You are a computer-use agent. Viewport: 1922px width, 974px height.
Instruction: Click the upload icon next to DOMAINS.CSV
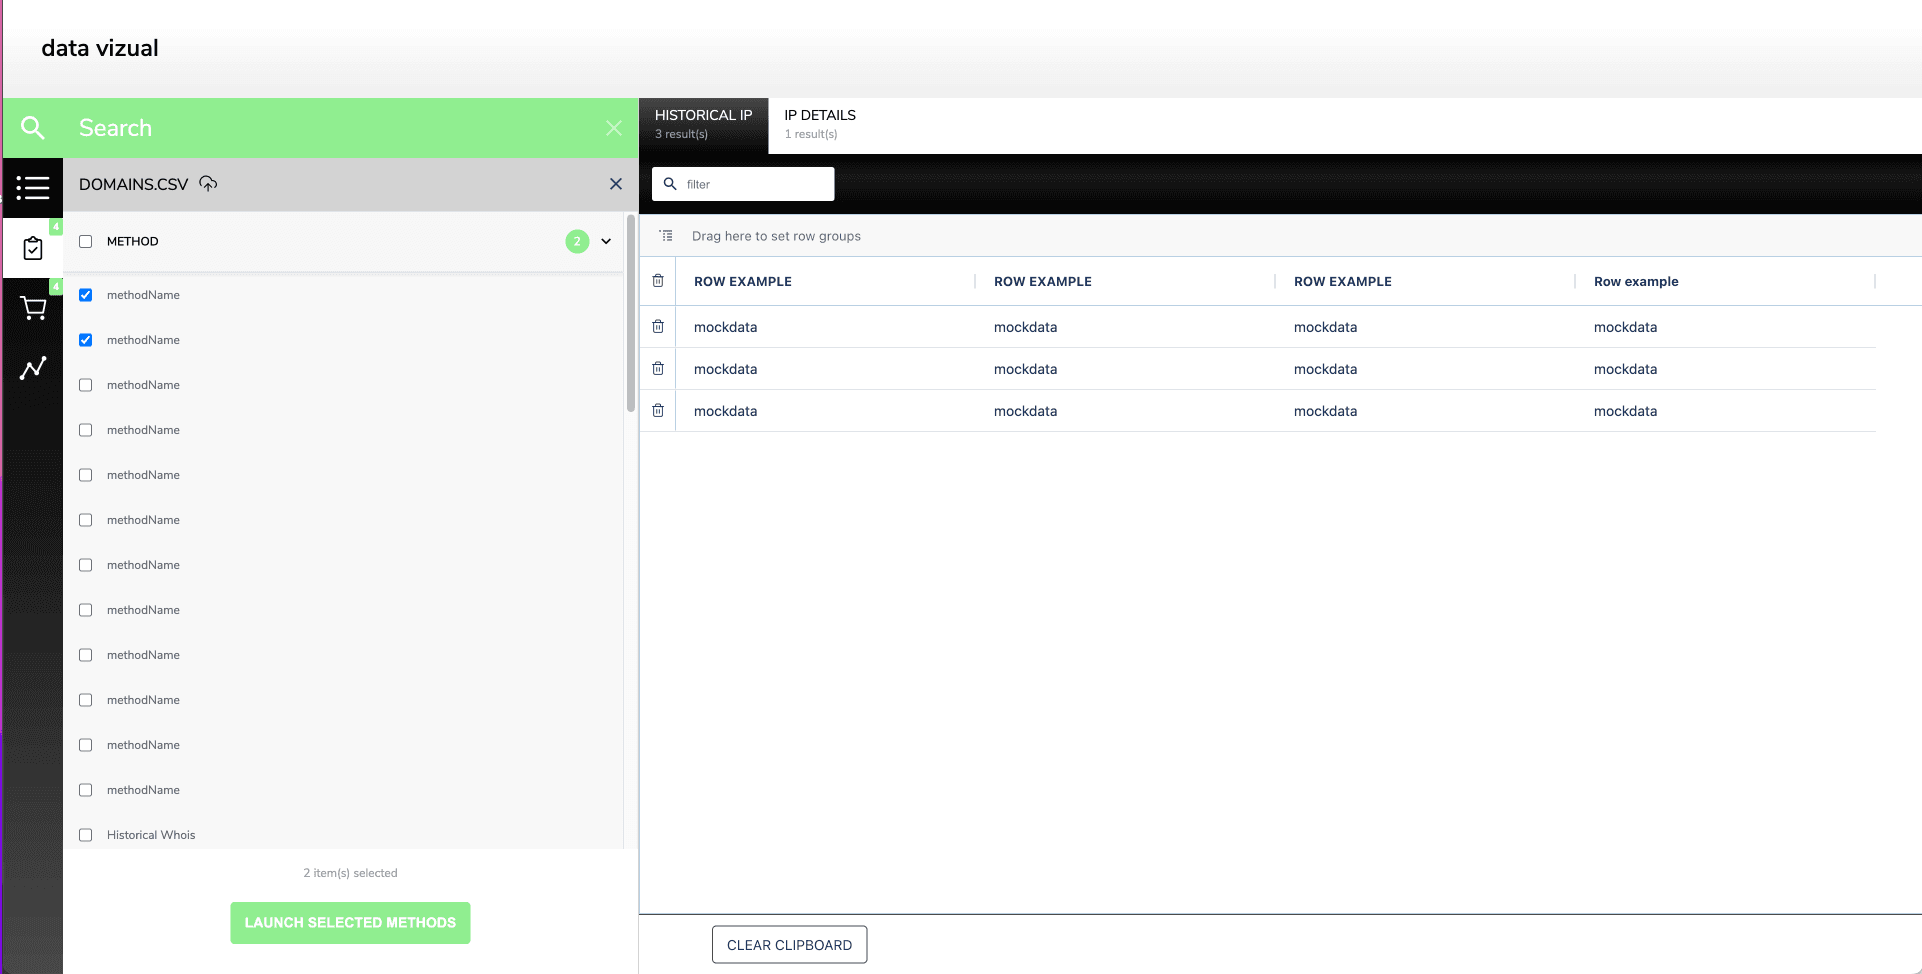pos(208,183)
